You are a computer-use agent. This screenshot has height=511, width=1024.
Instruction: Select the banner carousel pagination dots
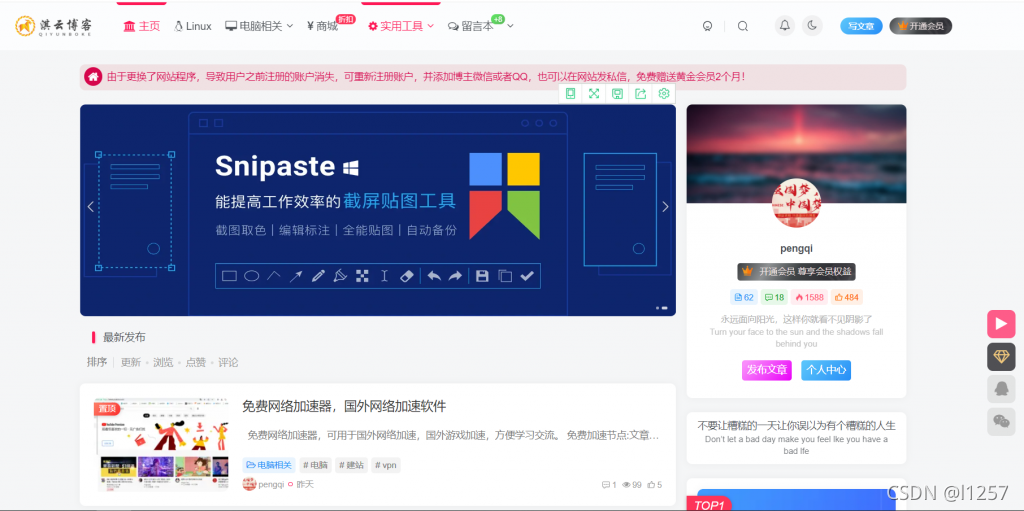click(x=662, y=308)
